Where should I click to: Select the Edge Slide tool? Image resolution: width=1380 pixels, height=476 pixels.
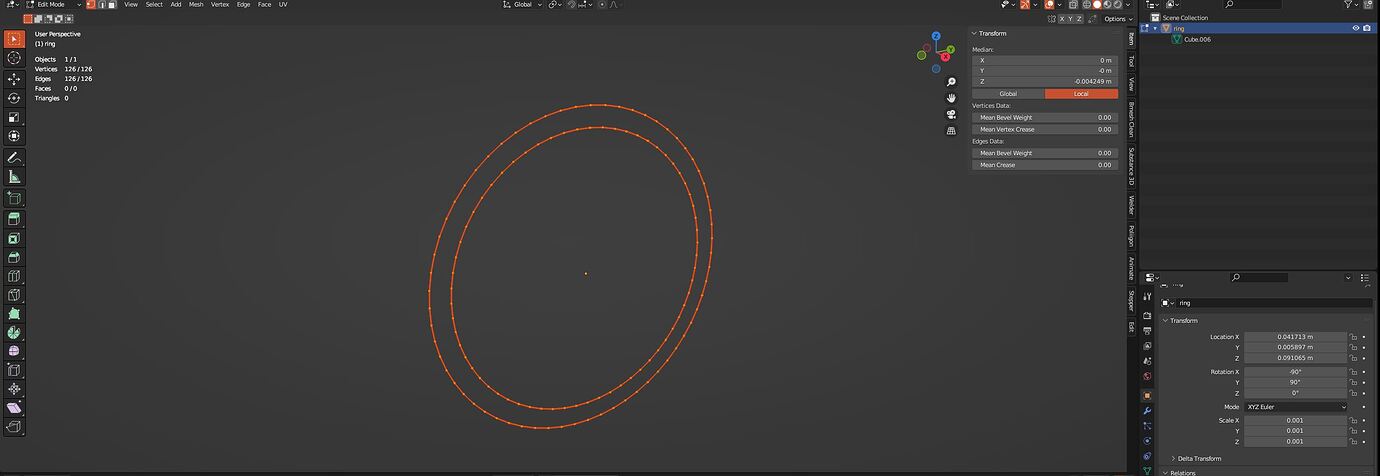point(14,371)
